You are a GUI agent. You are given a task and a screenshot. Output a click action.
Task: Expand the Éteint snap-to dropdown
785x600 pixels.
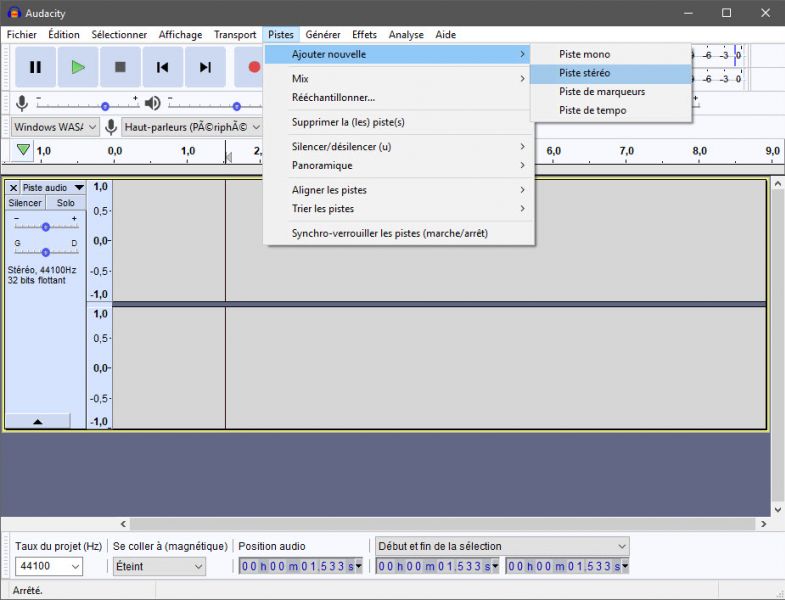(x=158, y=566)
